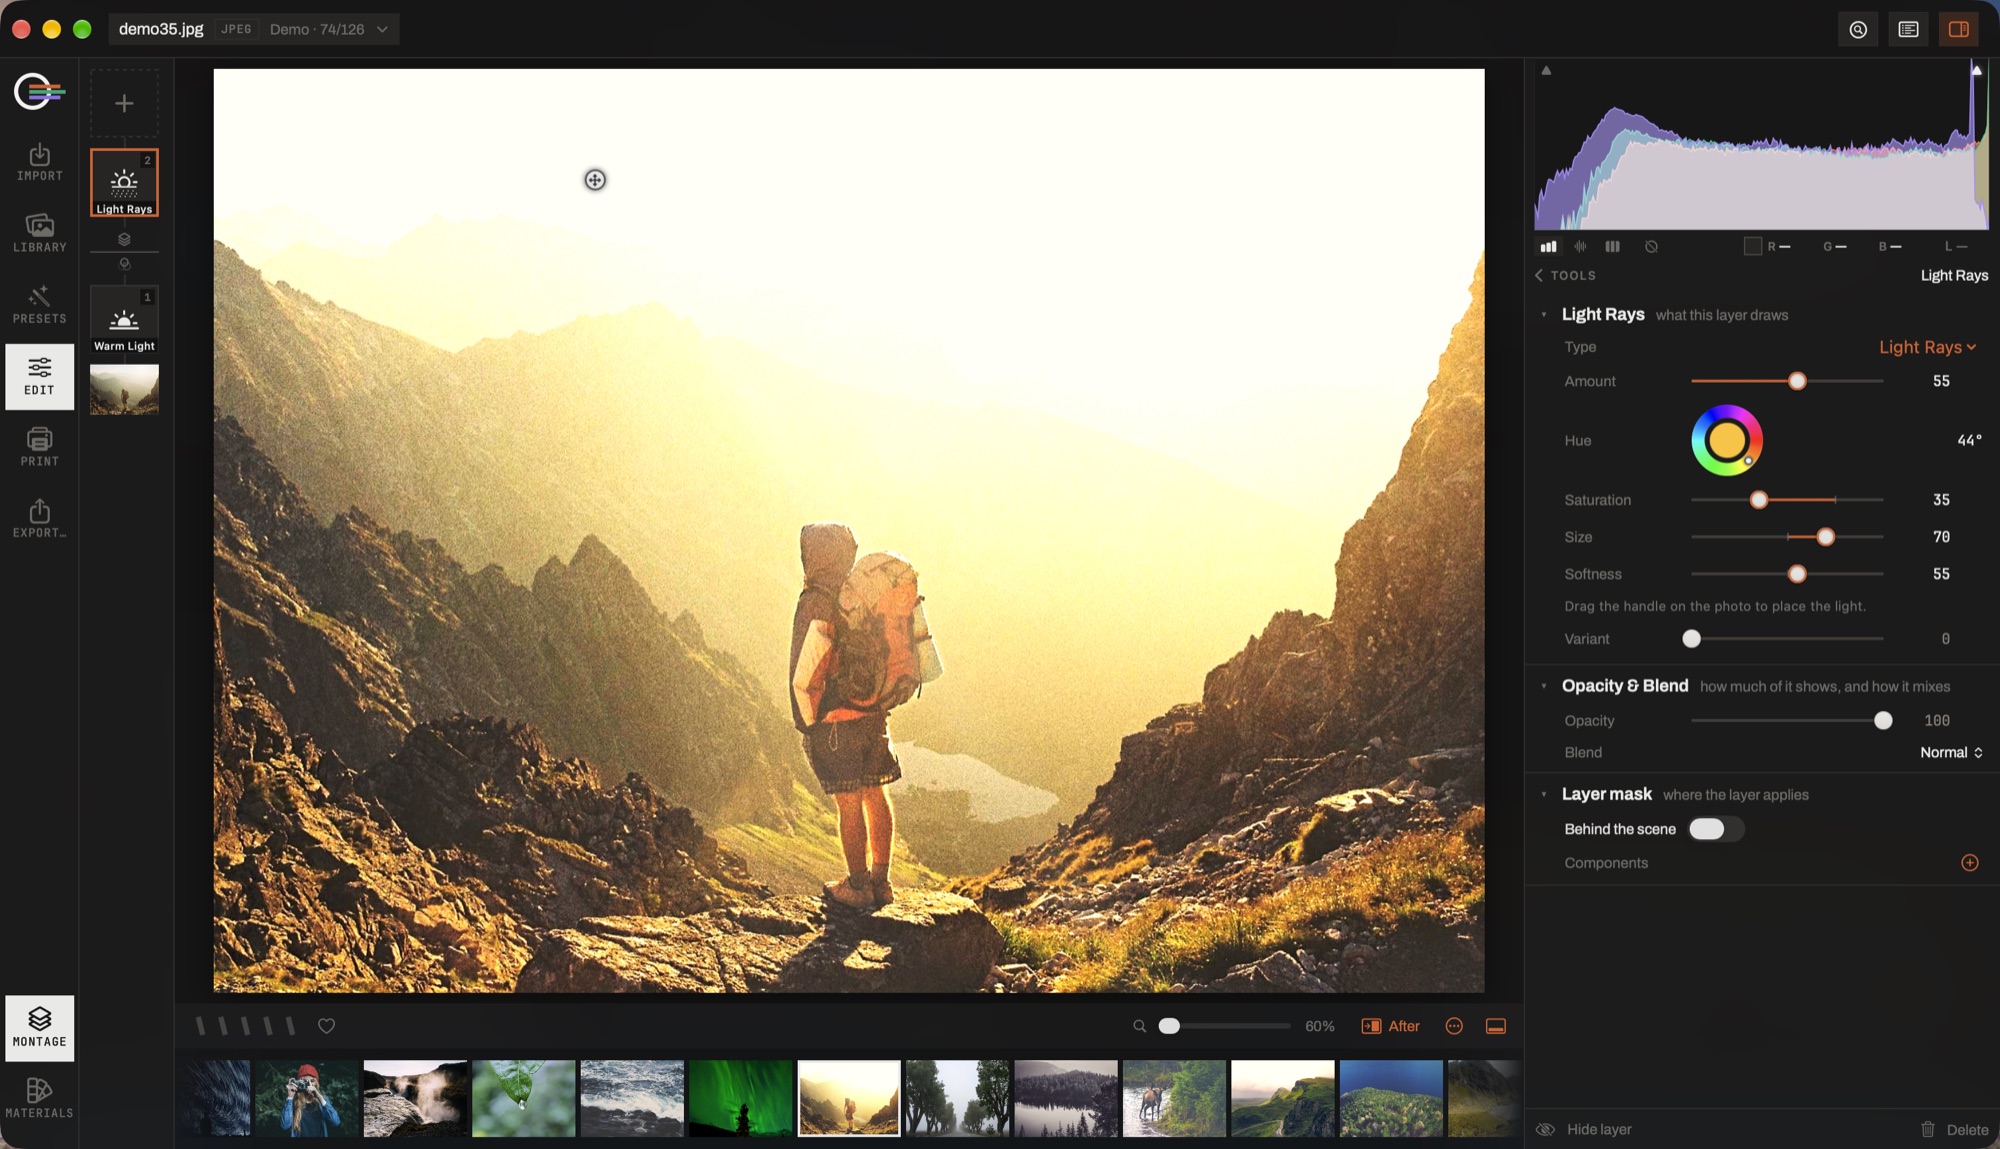
Task: Switch to the Montage tab
Action: click(39, 1027)
